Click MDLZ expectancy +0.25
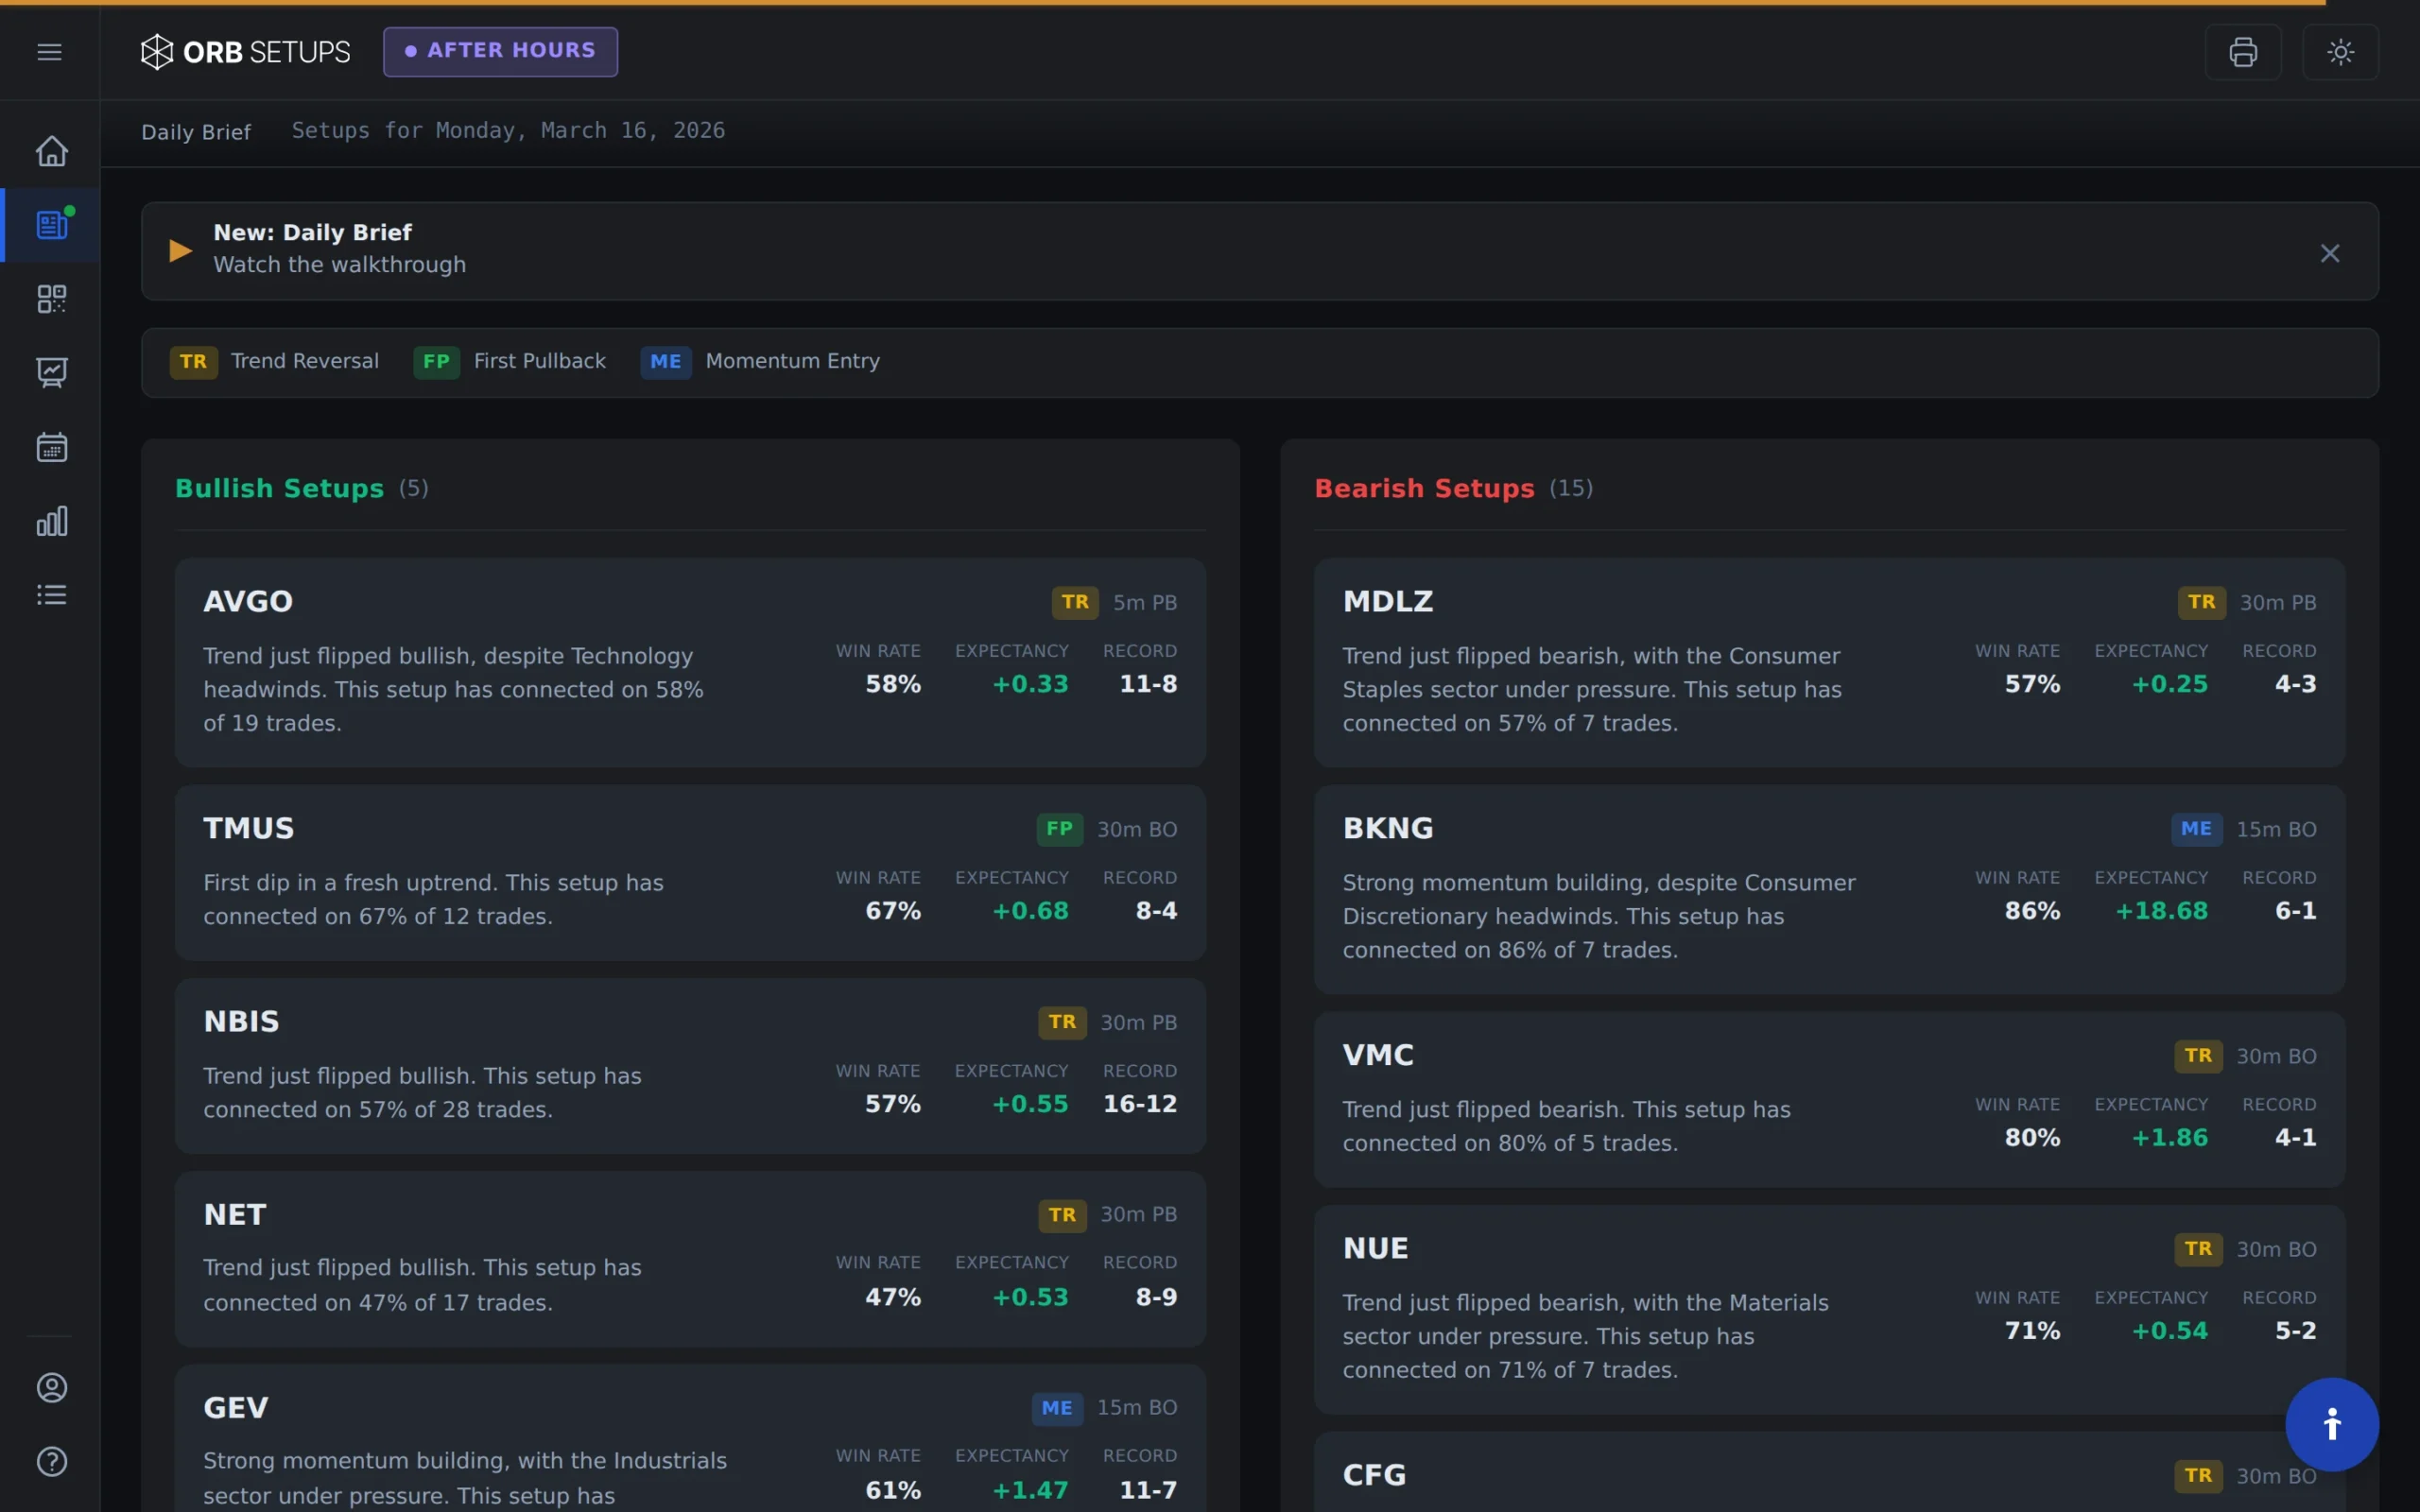The height and width of the screenshot is (1512, 2420). [x=2169, y=684]
